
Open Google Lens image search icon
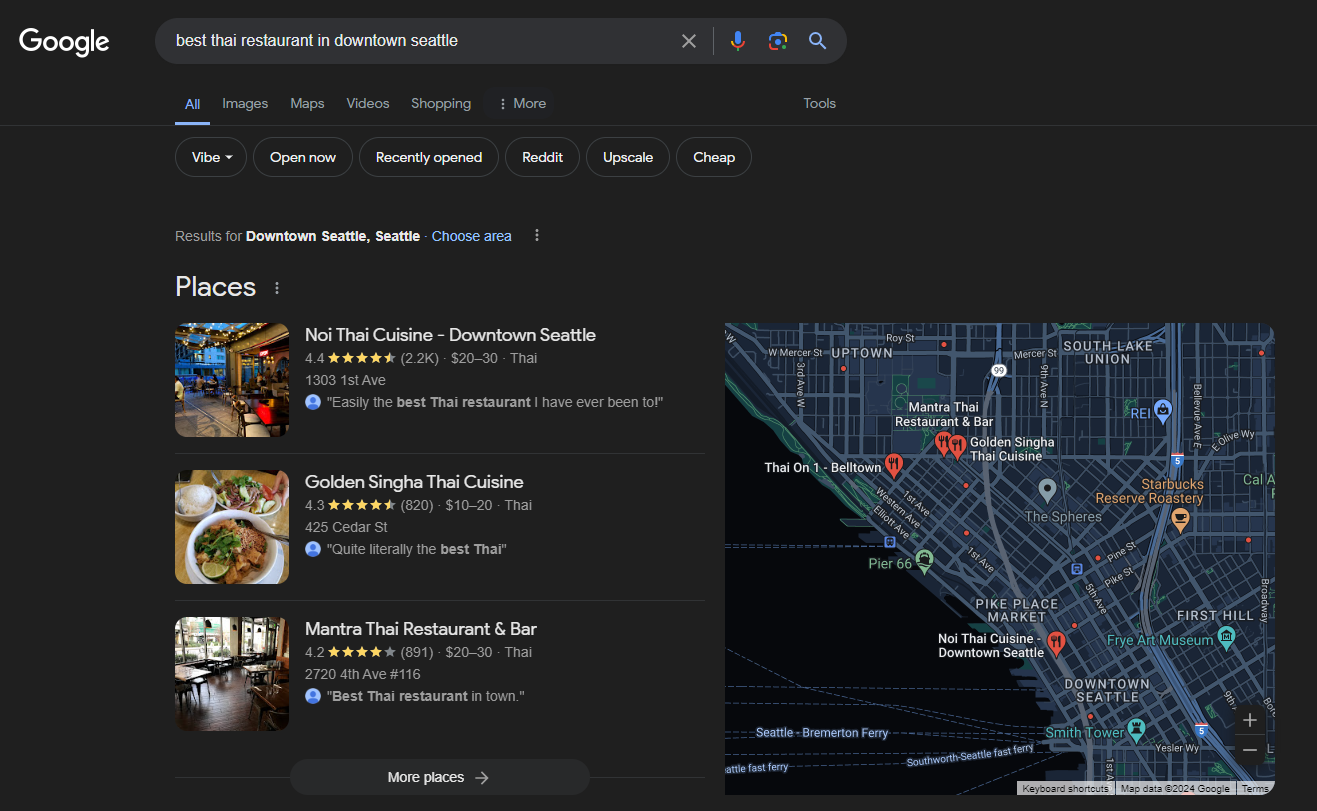coord(778,41)
